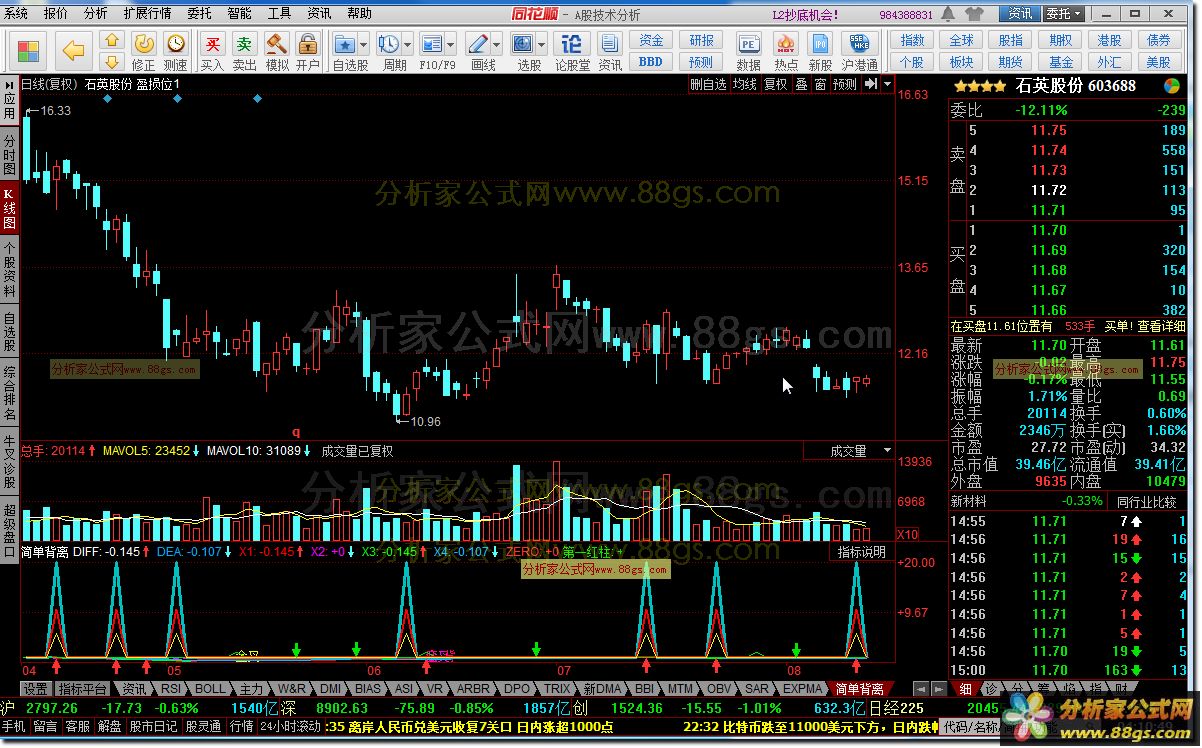
Task: Switch to the RSI indicator tab
Action: click(x=171, y=689)
